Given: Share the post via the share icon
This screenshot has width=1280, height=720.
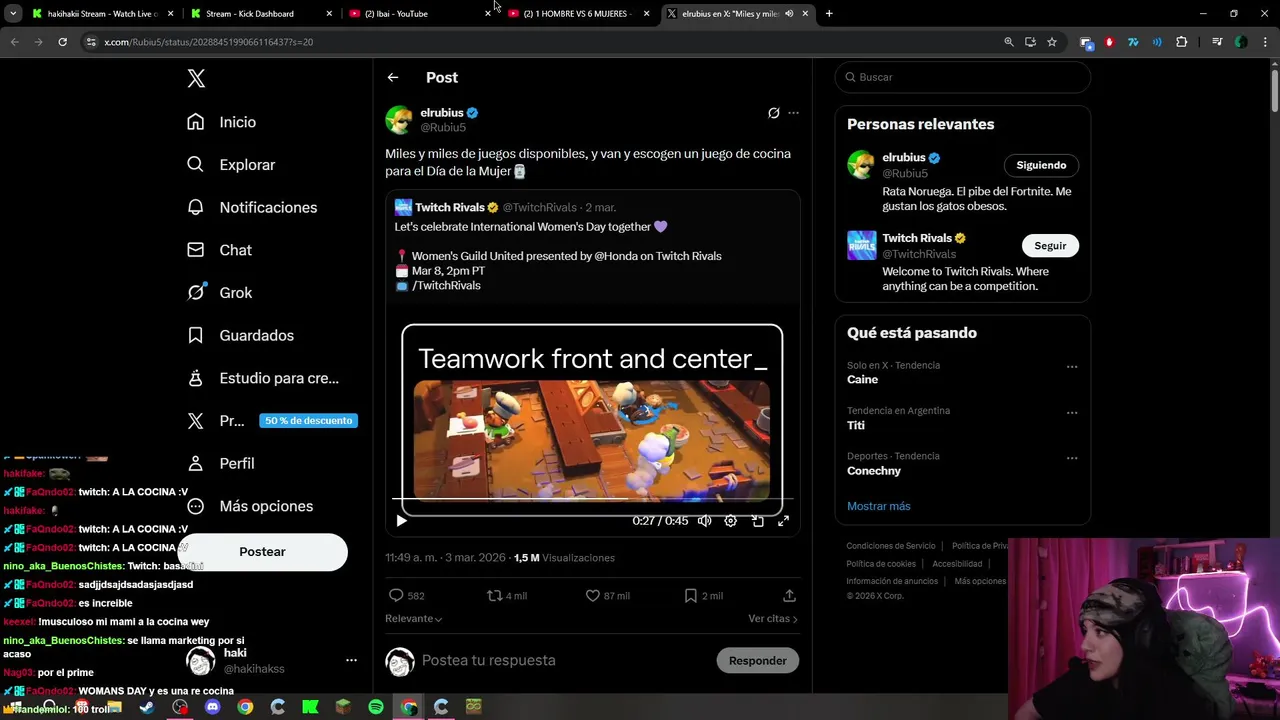Looking at the screenshot, I should tap(789, 595).
